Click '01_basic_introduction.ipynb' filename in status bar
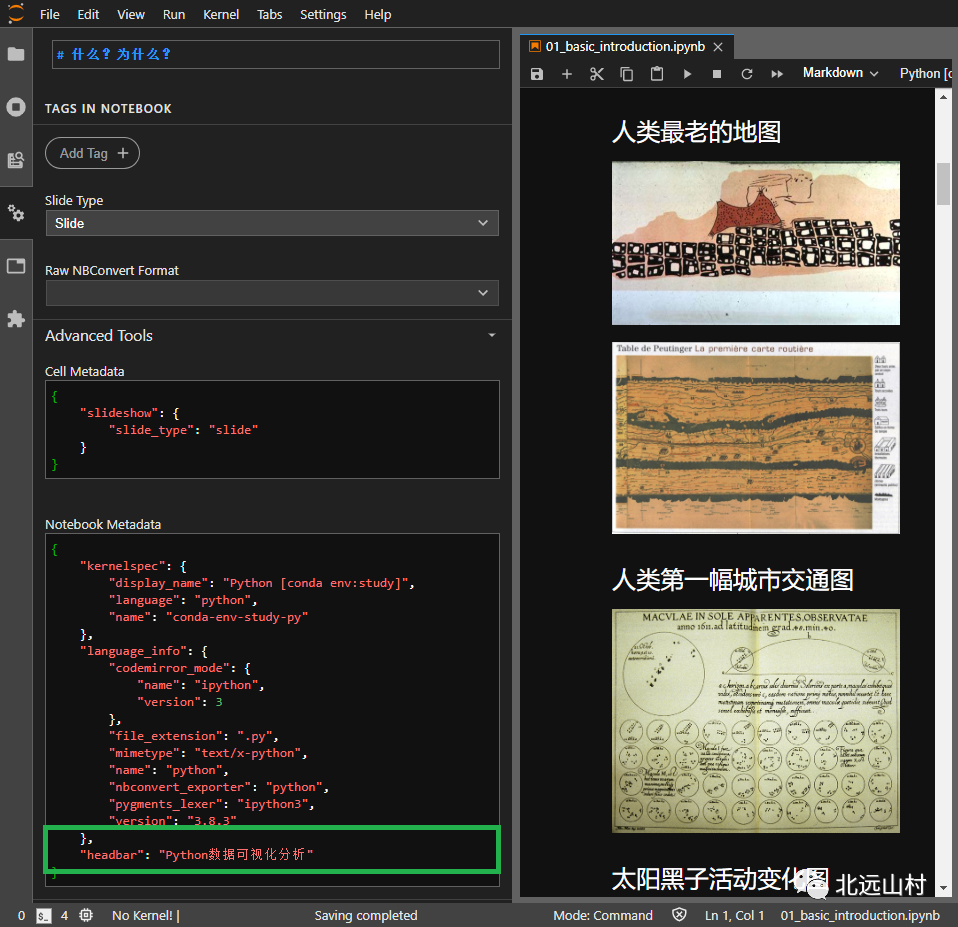The width and height of the screenshot is (958, 927). (859, 915)
